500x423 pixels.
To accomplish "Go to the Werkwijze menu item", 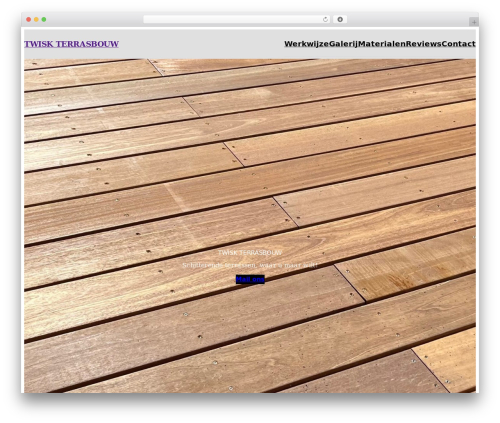I will point(306,44).
